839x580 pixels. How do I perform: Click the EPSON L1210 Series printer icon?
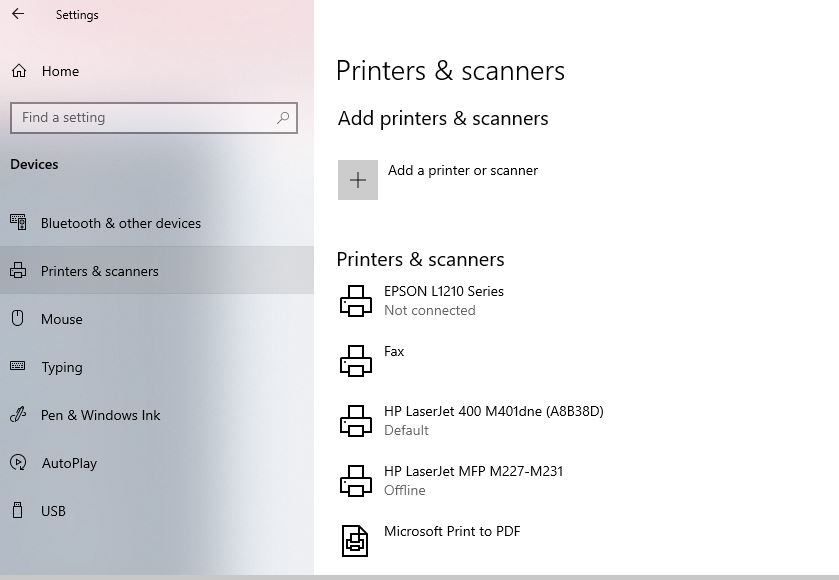pyautogui.click(x=356, y=301)
